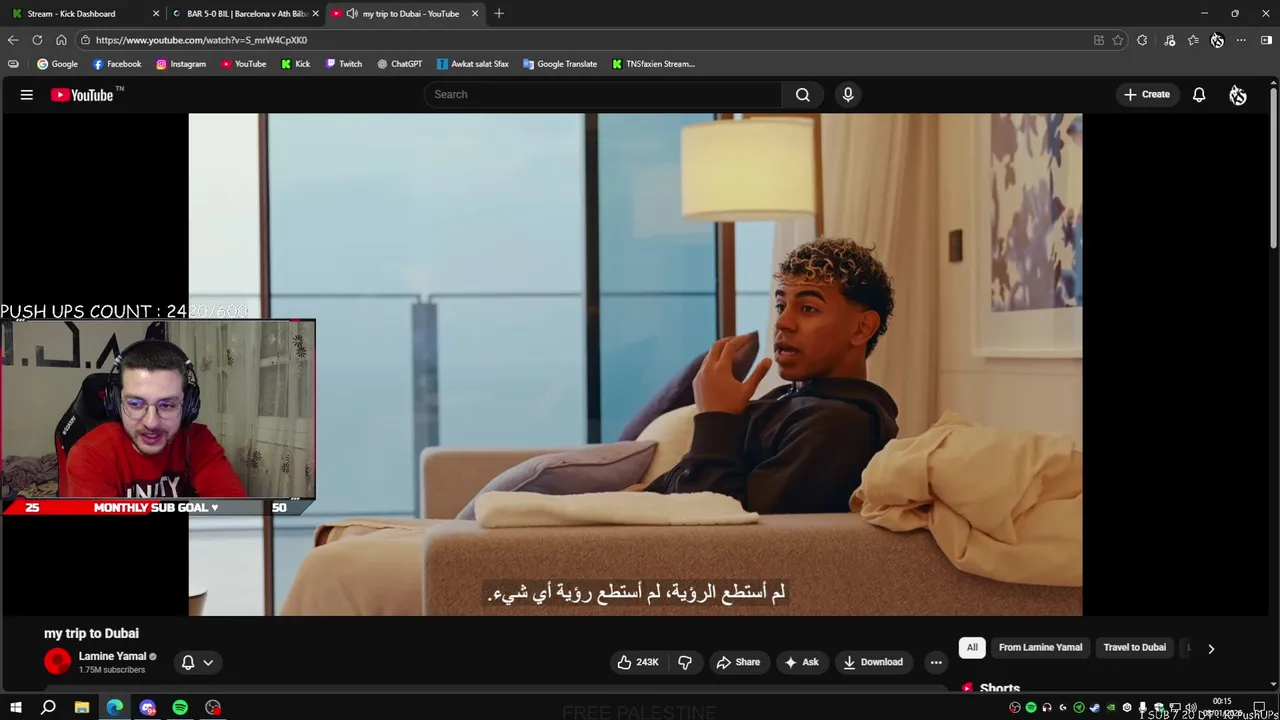This screenshot has width=1280, height=720.
Task: Show next chips with the right arrow
Action: coord(1211,648)
